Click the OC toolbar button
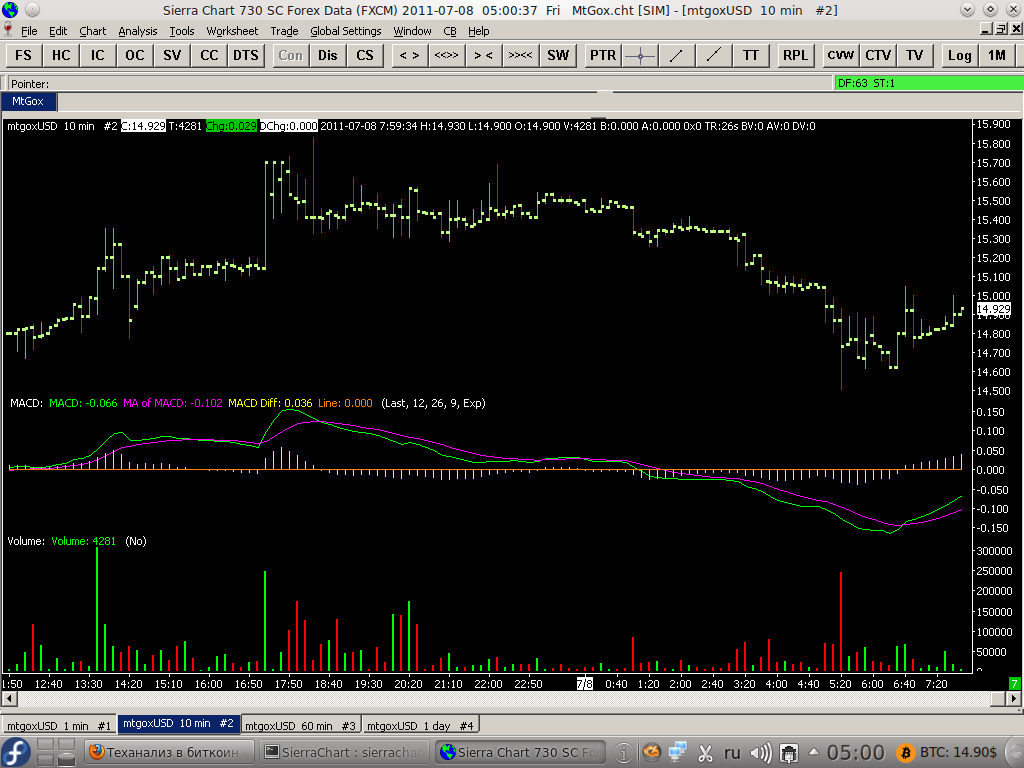This screenshot has height=768, width=1024. pos(135,56)
